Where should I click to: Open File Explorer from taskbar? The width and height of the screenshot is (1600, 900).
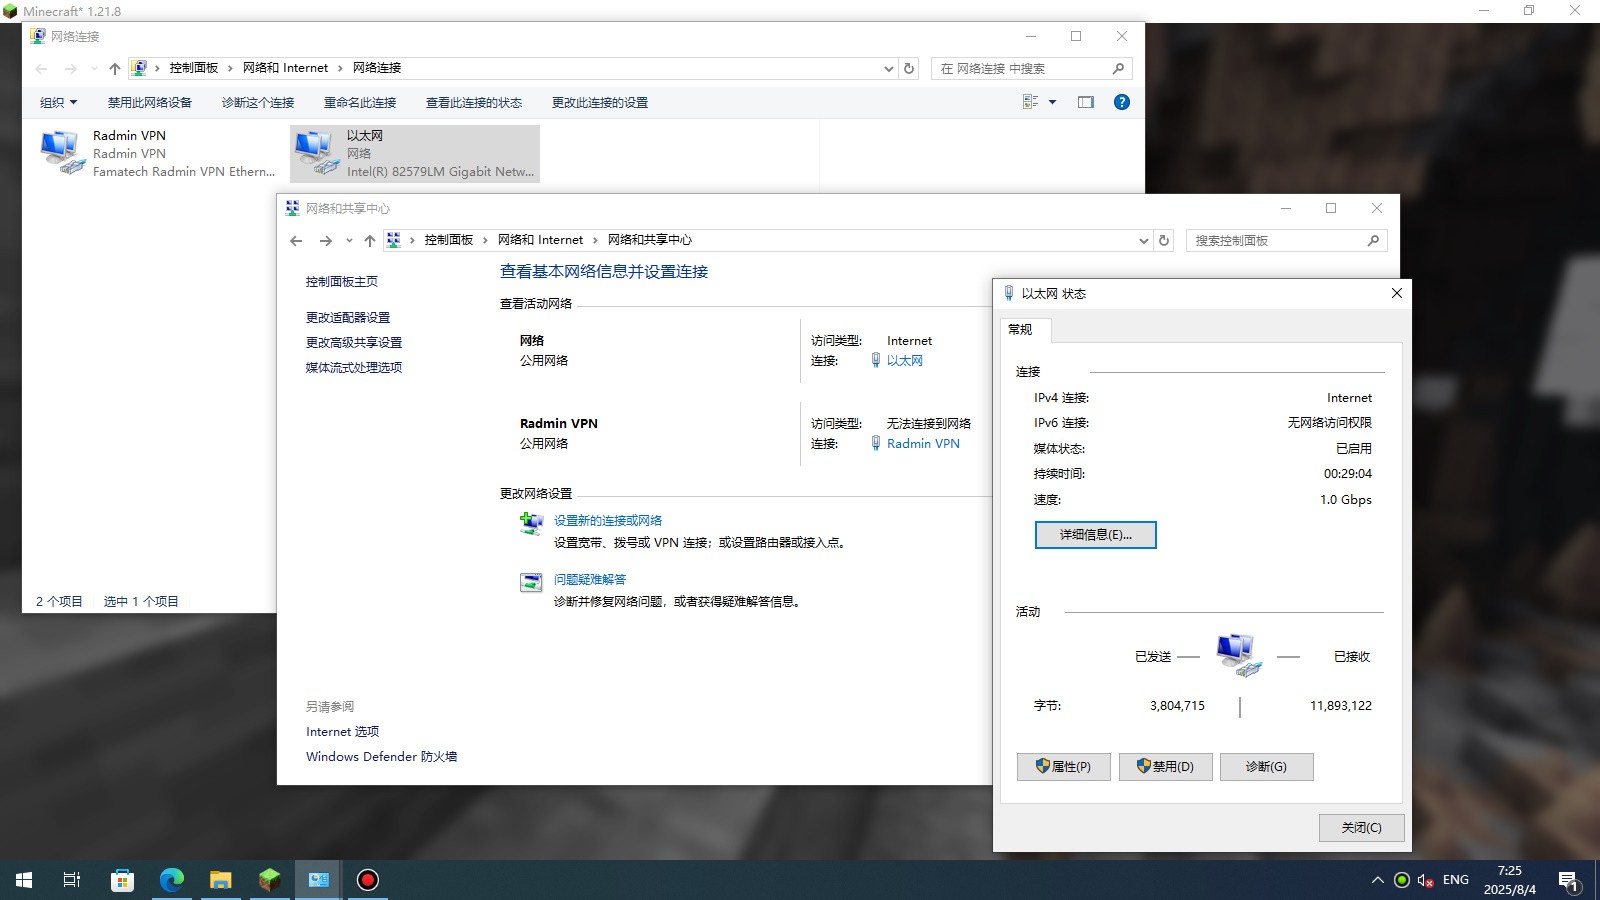221,880
